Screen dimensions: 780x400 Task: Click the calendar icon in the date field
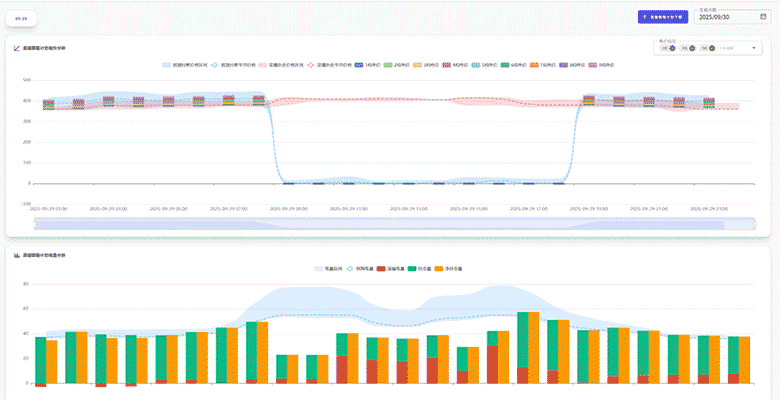[x=763, y=17]
